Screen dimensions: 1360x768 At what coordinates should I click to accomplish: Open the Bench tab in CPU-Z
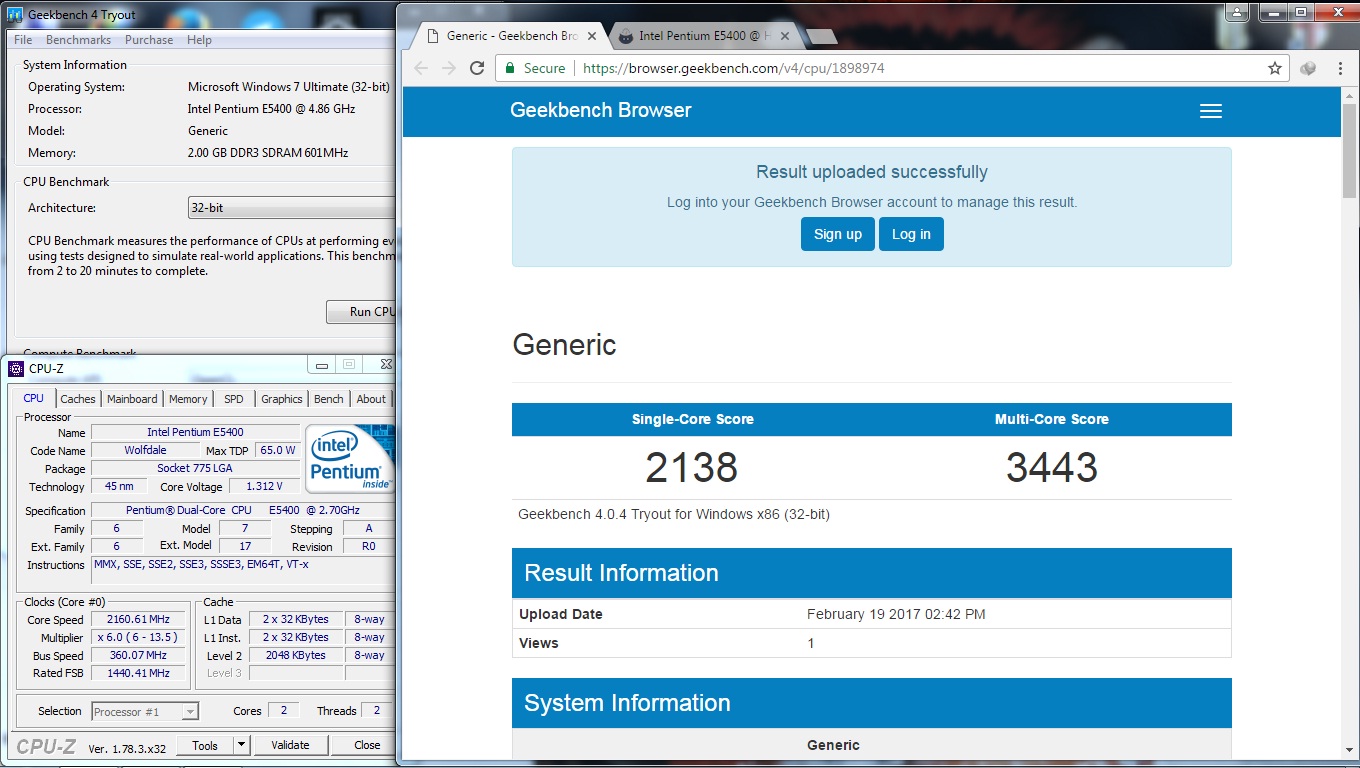[329, 399]
